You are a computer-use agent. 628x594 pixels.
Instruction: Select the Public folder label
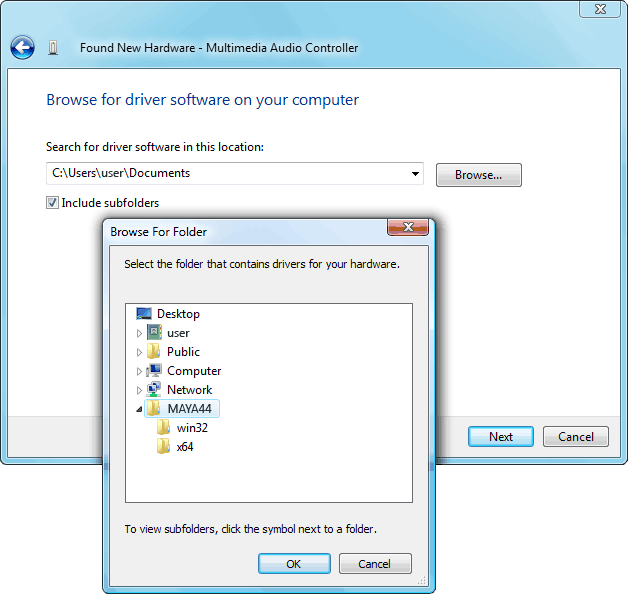183,352
